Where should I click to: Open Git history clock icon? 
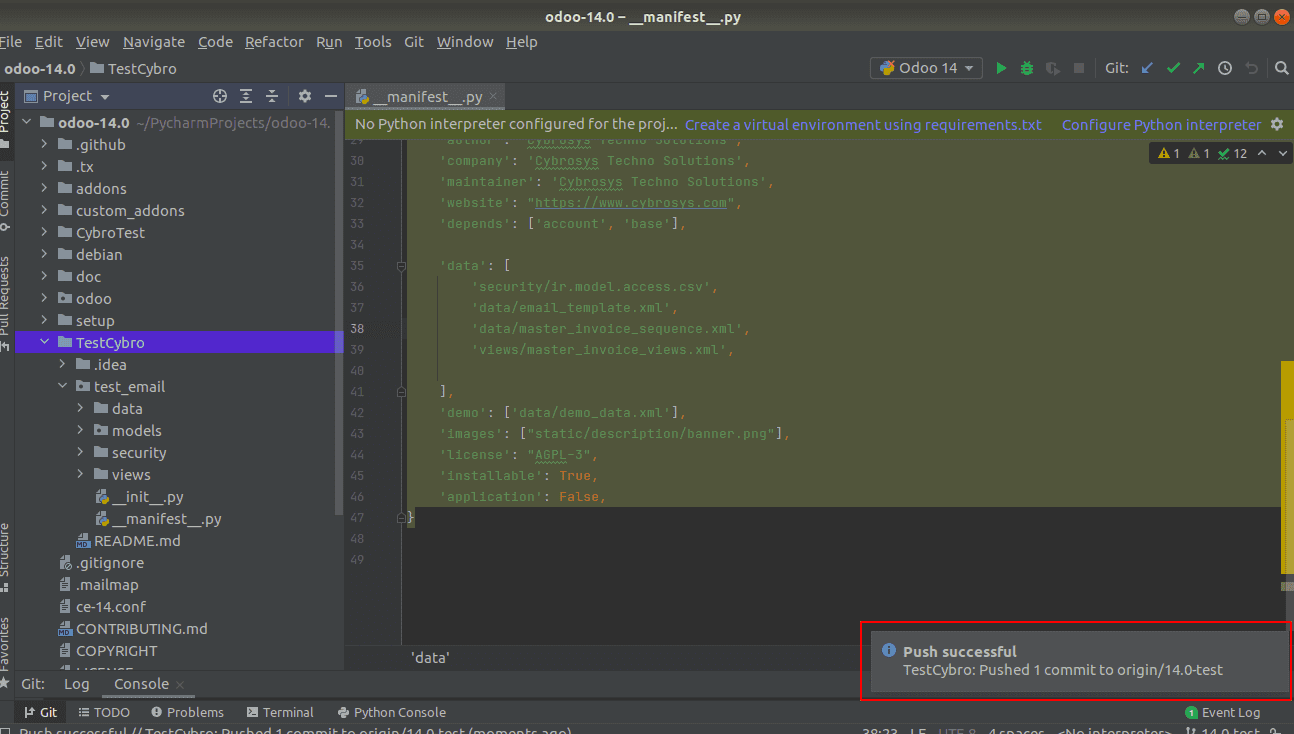[1225, 68]
